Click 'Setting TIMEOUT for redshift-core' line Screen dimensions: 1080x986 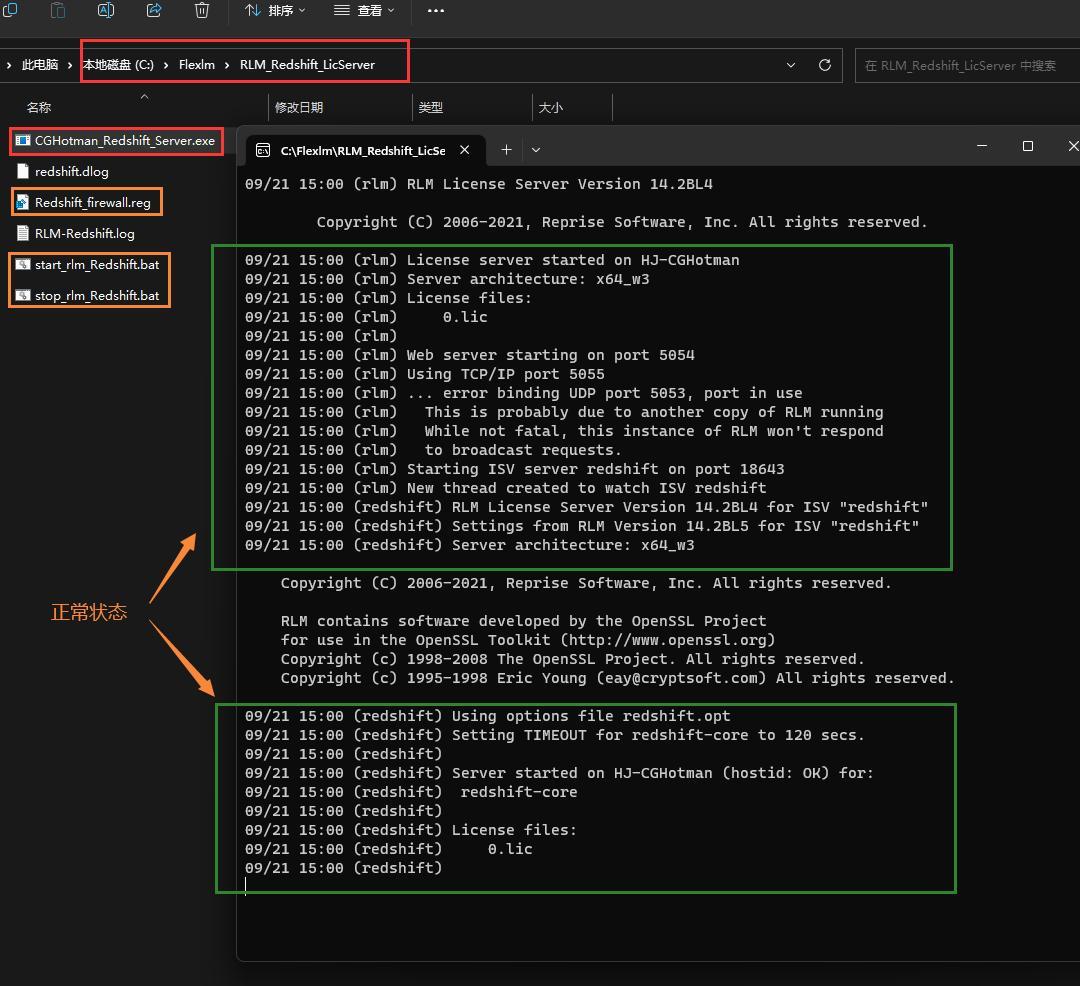(554, 735)
